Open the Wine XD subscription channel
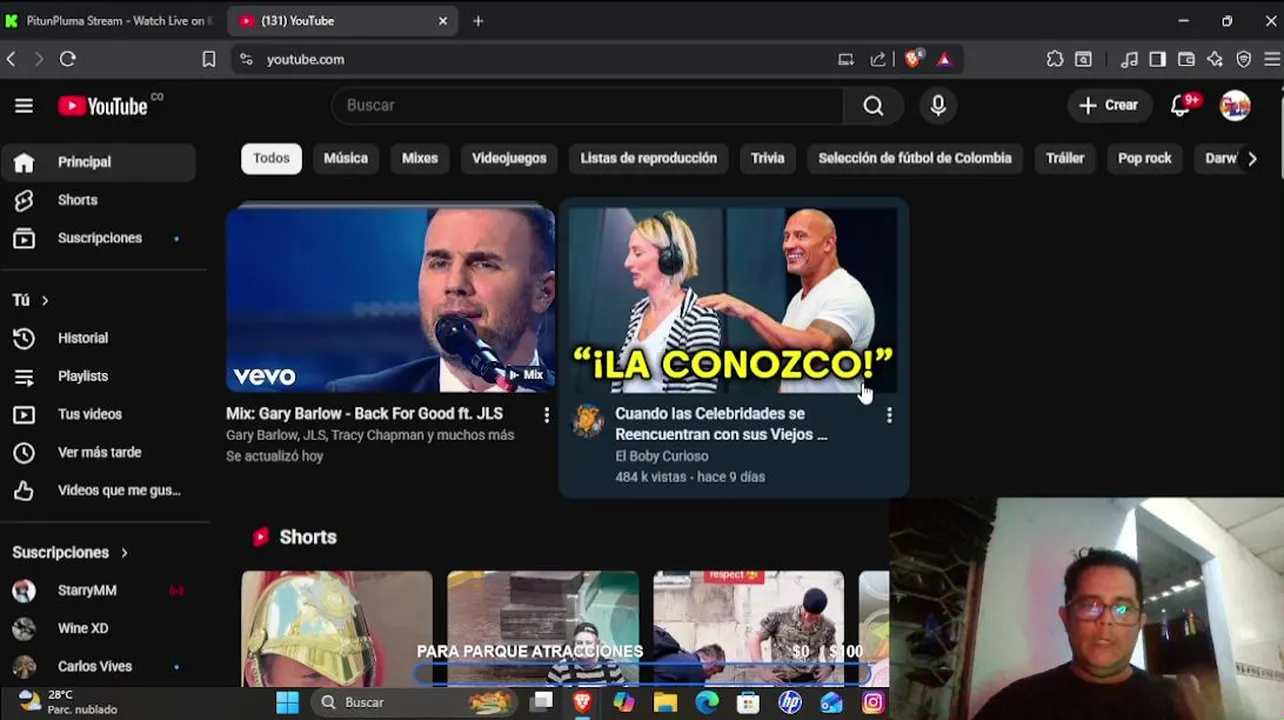 pyautogui.click(x=98, y=628)
